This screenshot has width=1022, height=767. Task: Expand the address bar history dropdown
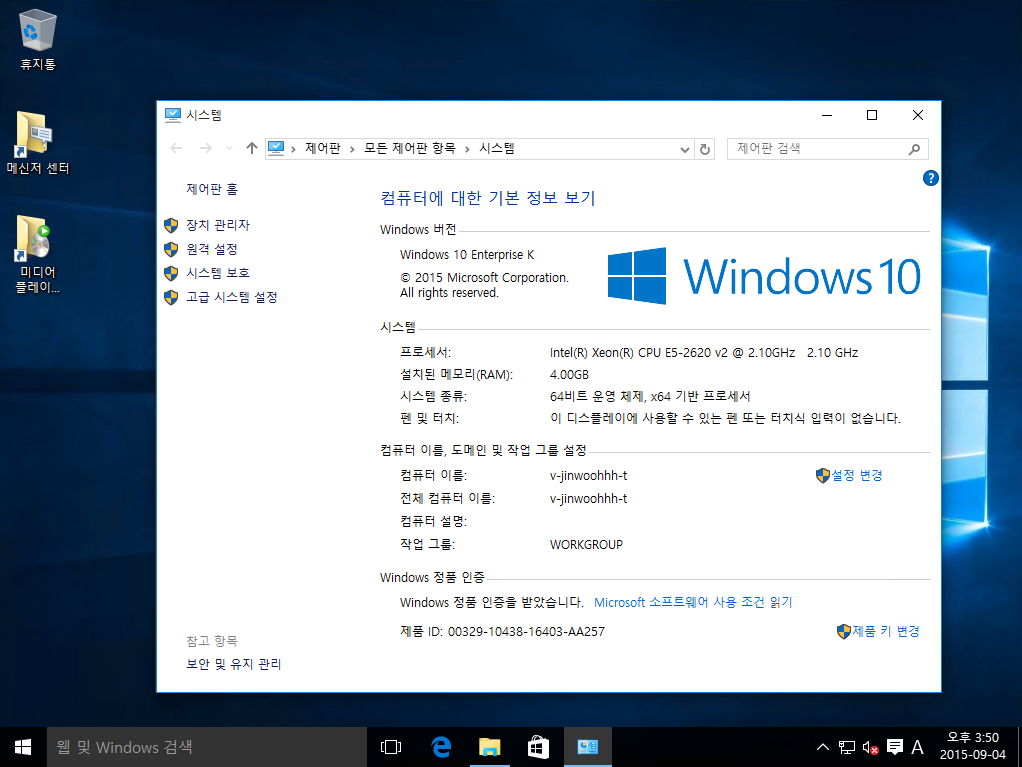coord(684,149)
